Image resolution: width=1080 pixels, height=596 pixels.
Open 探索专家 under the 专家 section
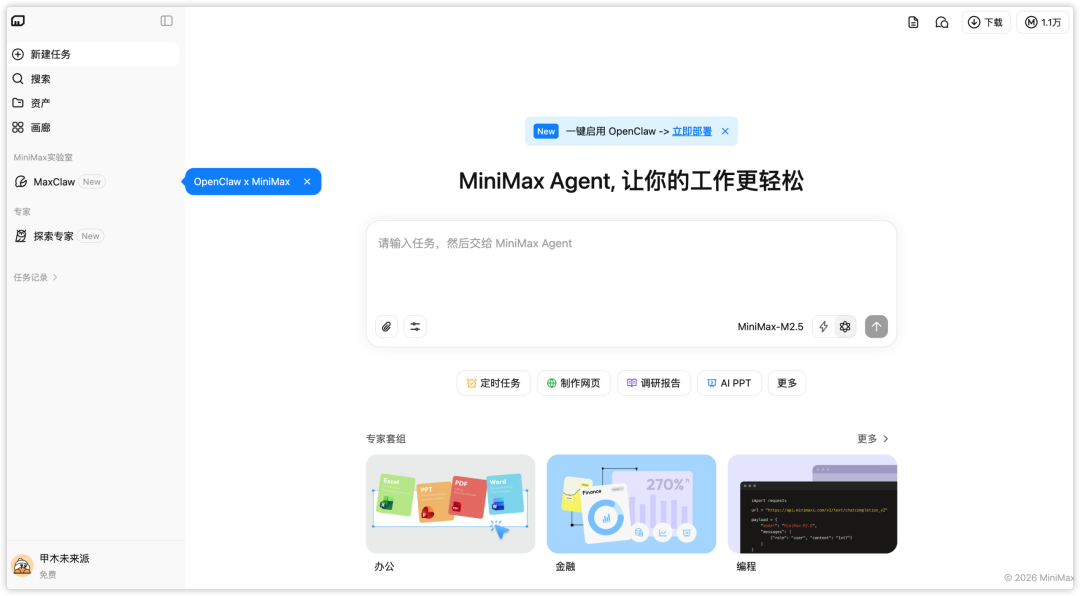tap(52, 235)
